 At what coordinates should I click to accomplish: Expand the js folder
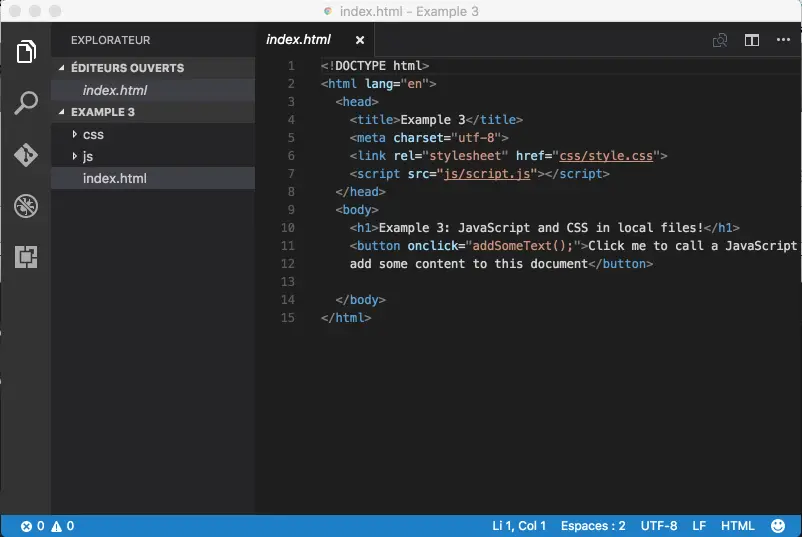pos(88,156)
